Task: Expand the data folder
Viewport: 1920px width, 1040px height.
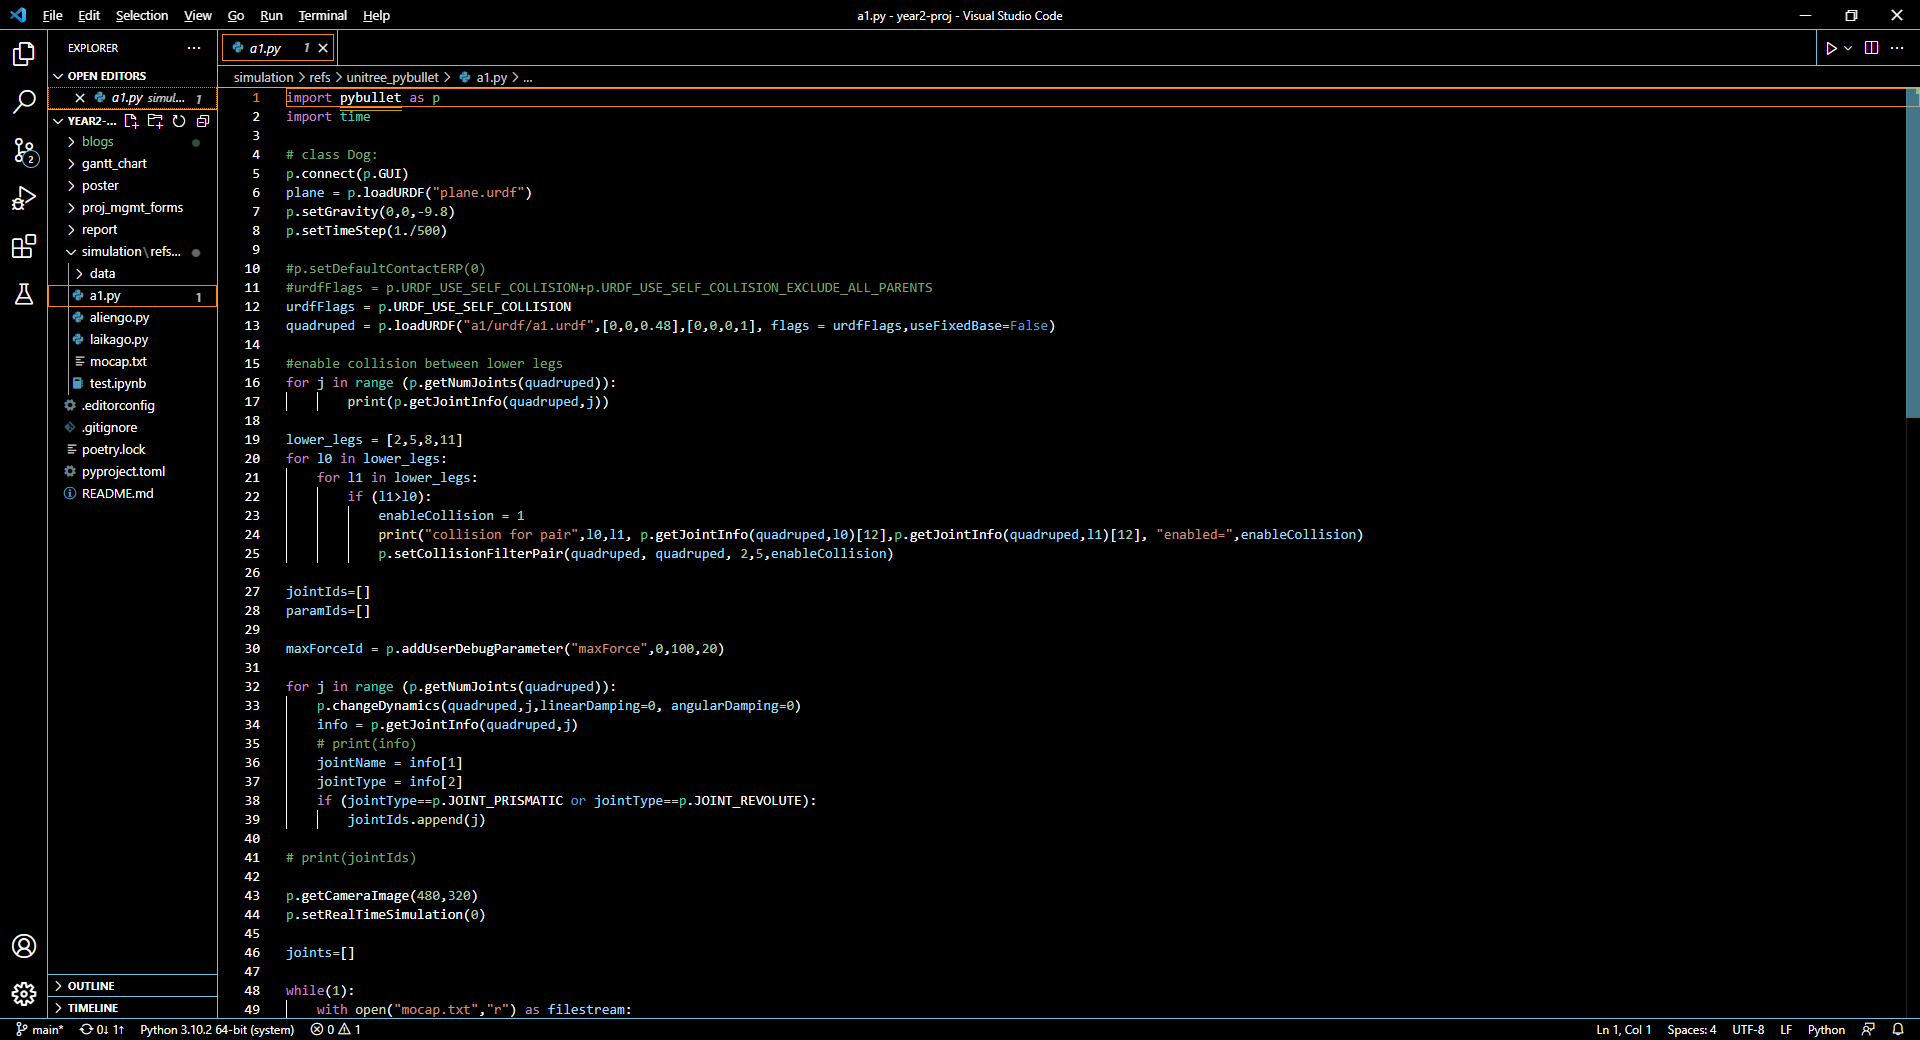Action: [x=132, y=274]
